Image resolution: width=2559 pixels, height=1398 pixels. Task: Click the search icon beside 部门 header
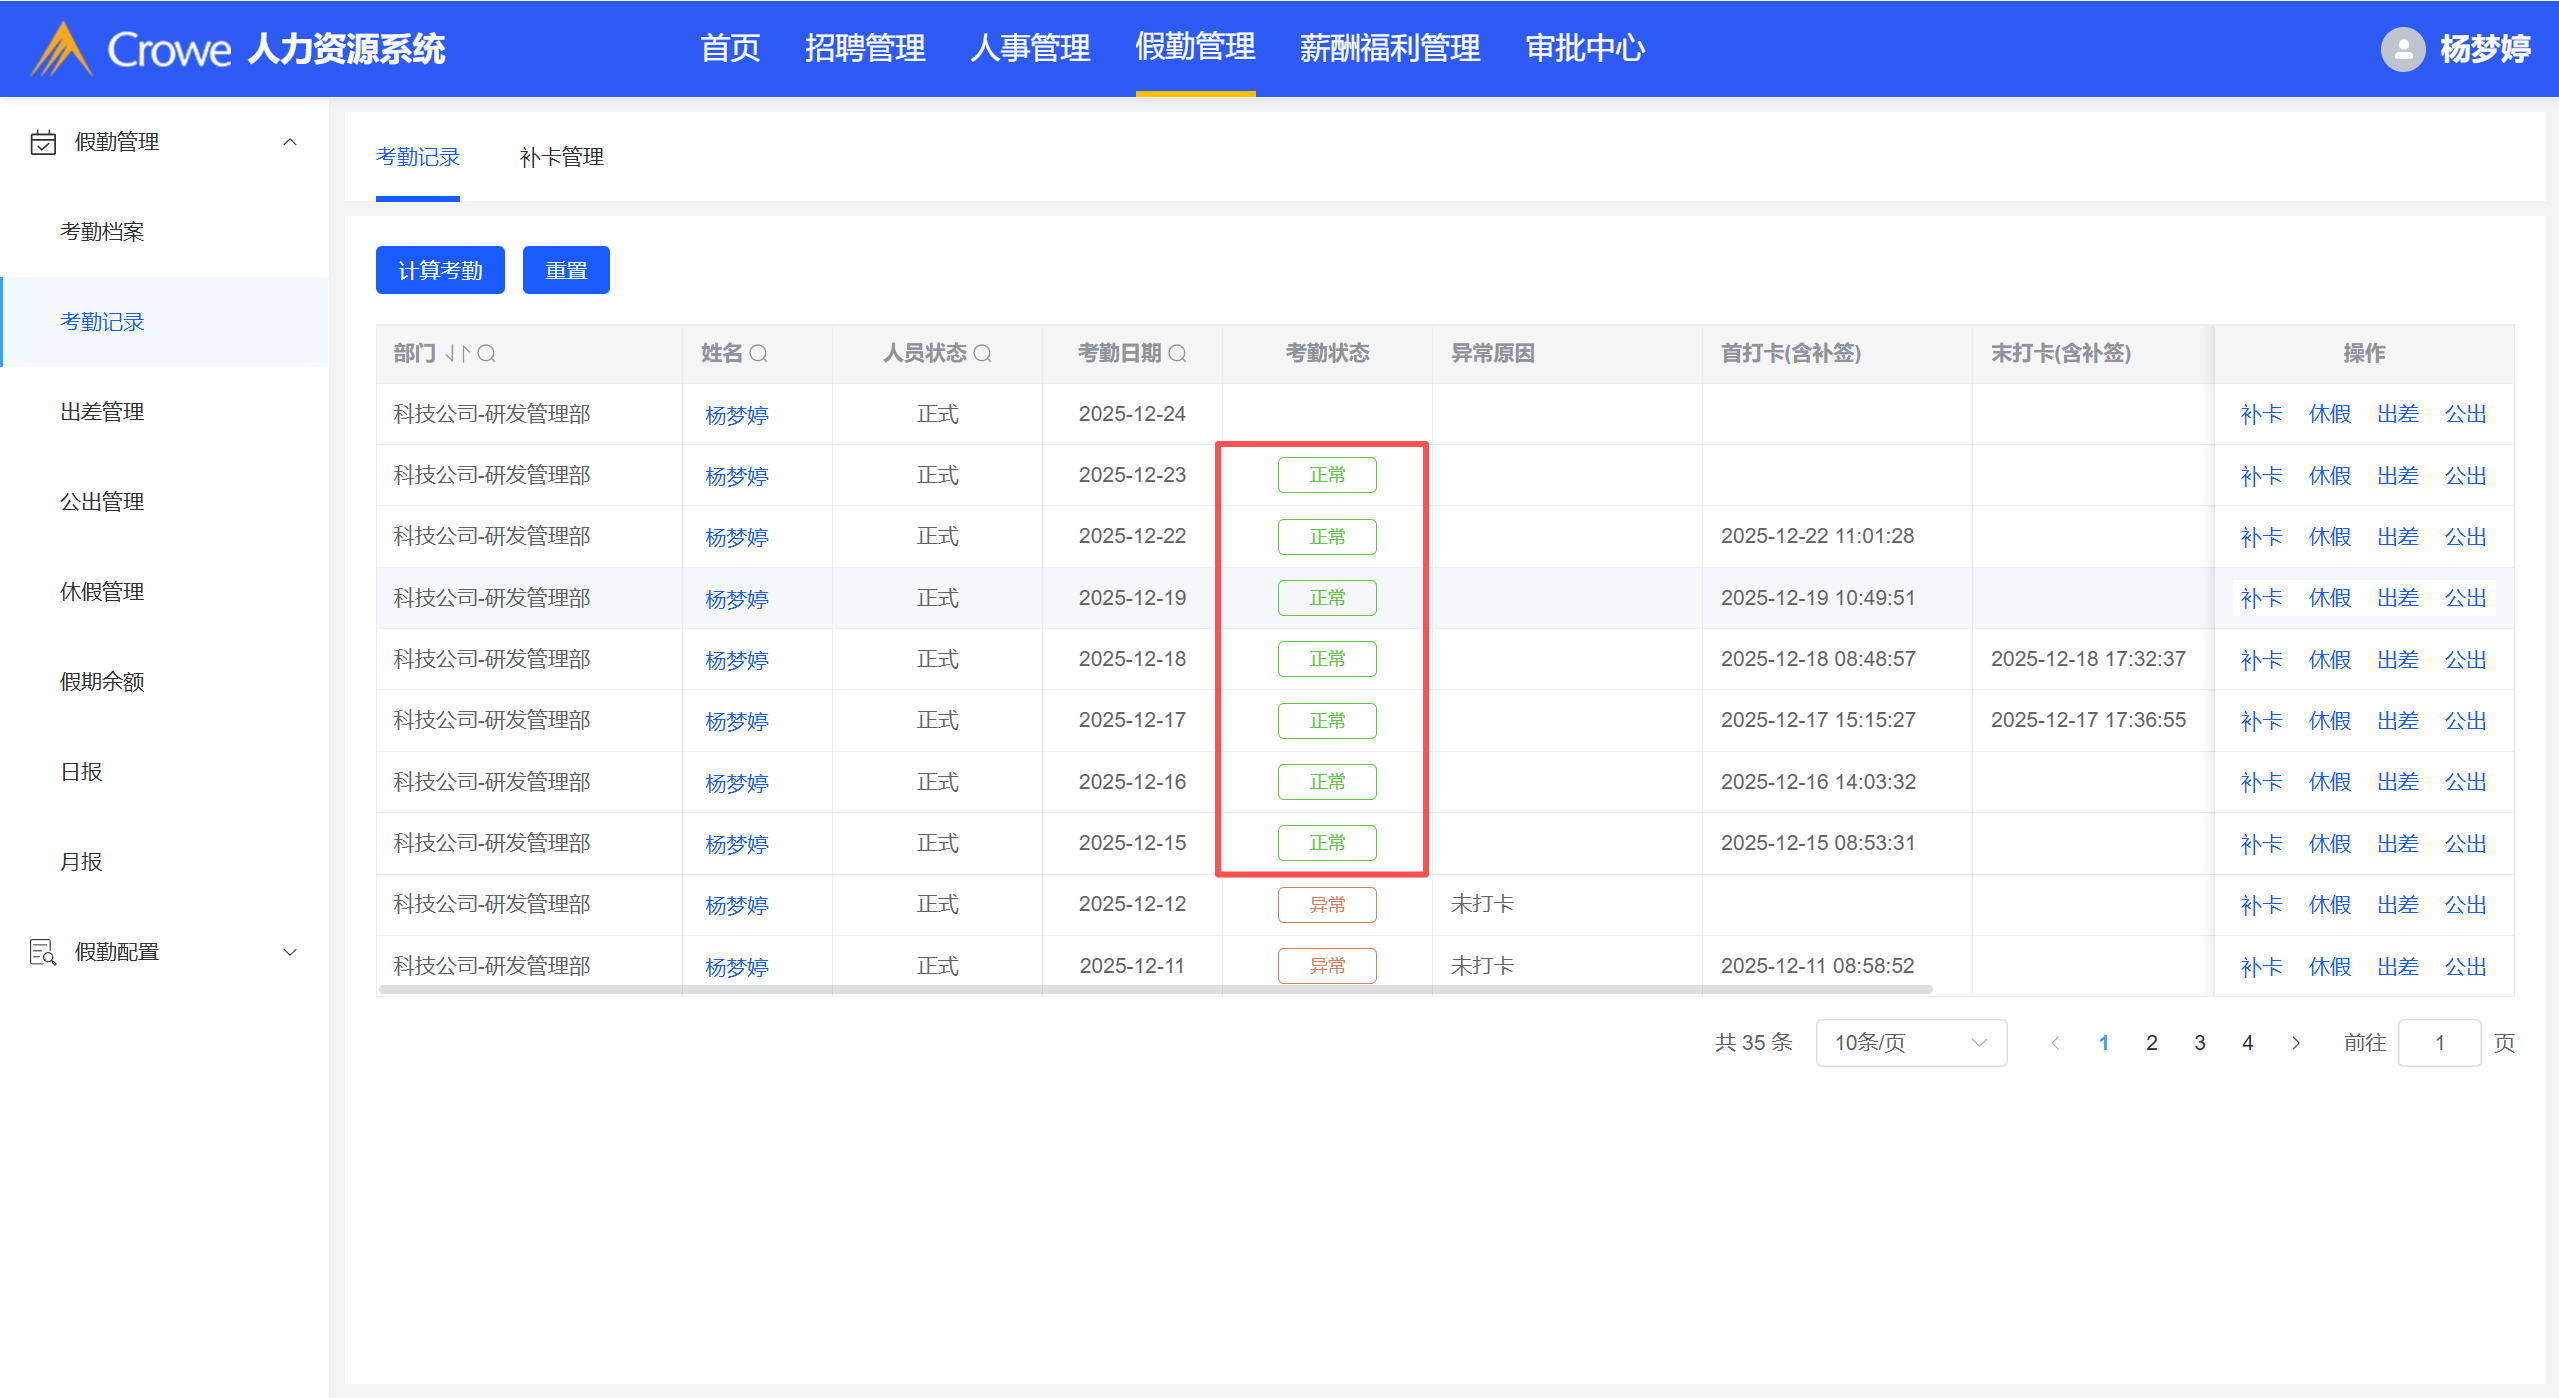486,353
